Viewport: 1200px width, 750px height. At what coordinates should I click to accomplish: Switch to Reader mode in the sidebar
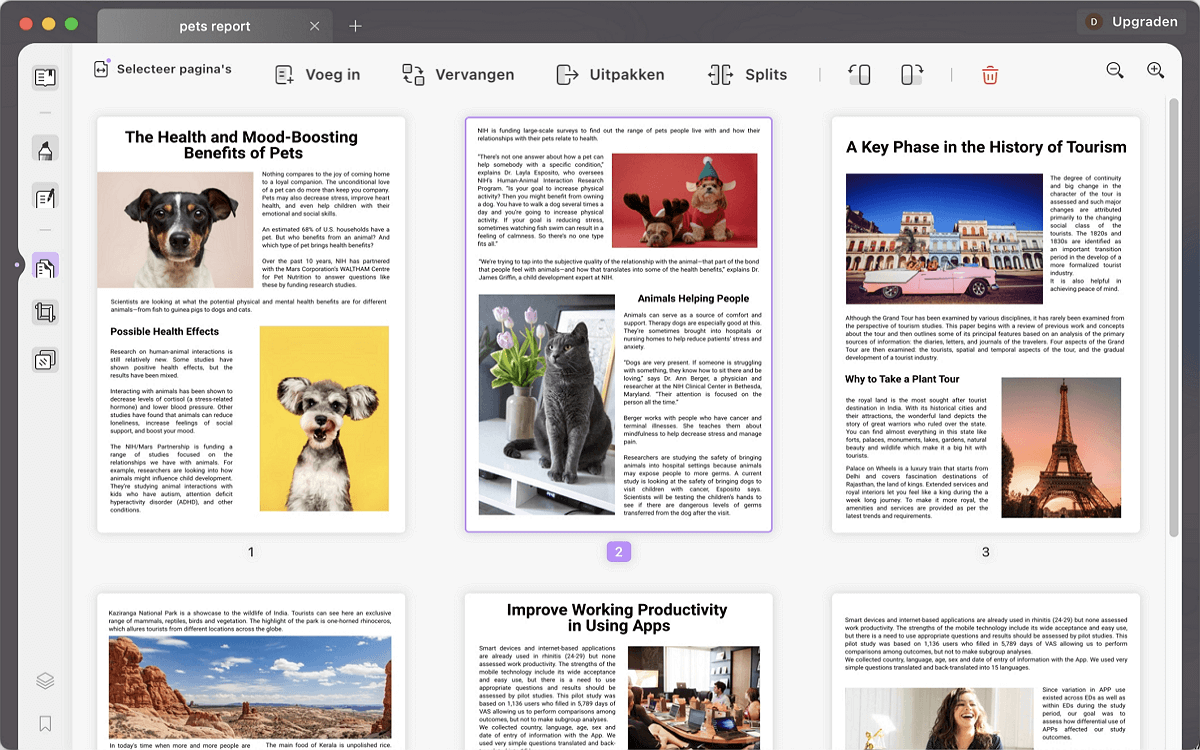(x=45, y=75)
